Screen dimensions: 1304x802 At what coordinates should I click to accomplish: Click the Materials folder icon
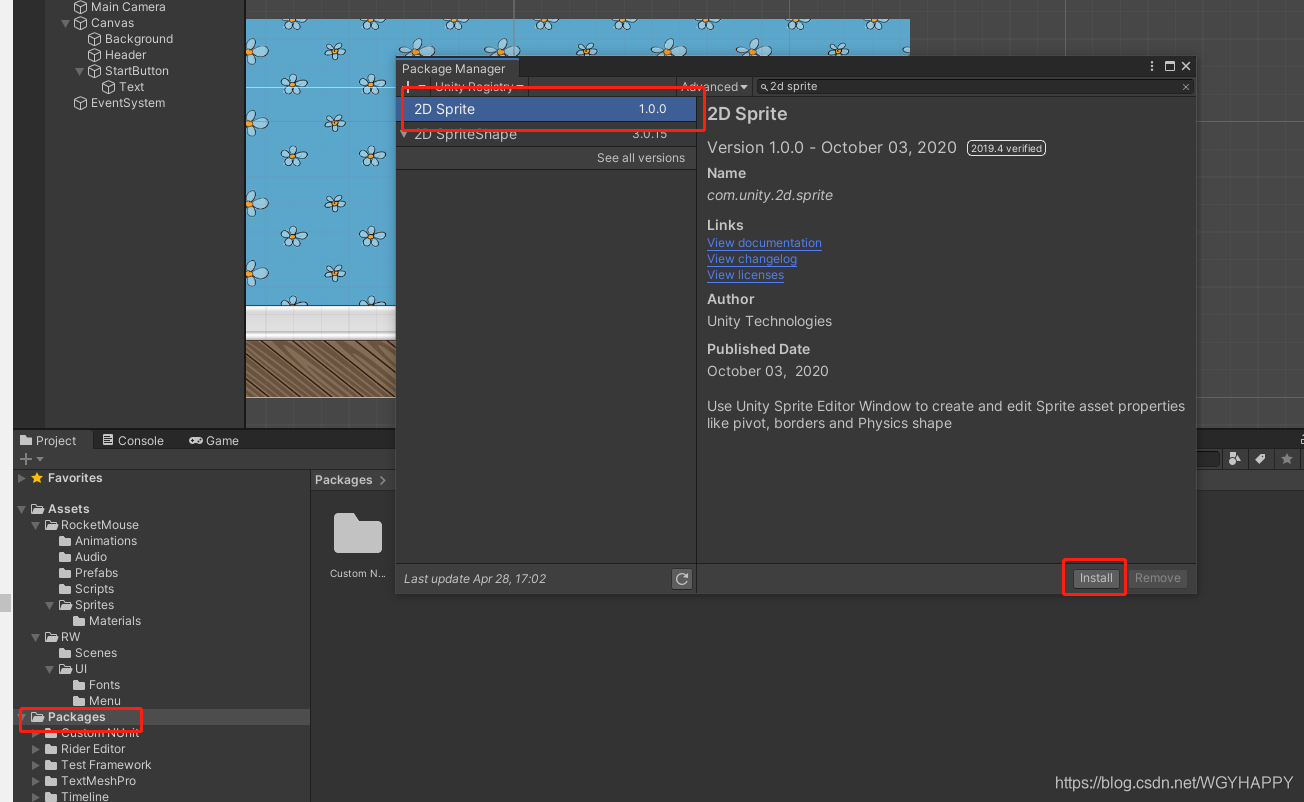coord(80,621)
